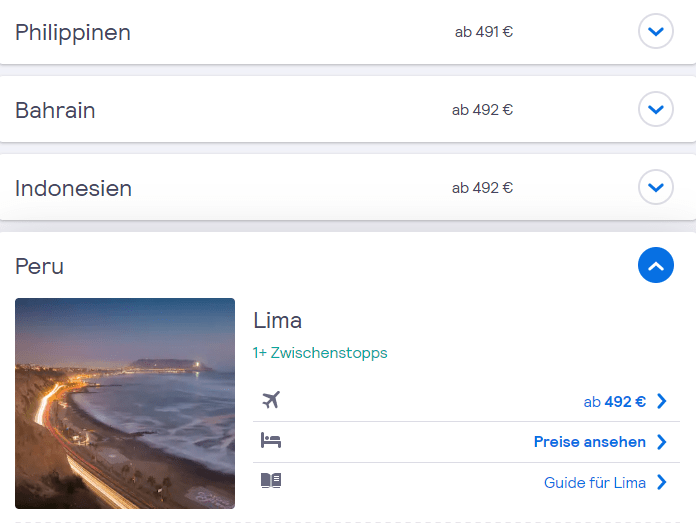Open Preise ansehen hotel link

click(589, 442)
